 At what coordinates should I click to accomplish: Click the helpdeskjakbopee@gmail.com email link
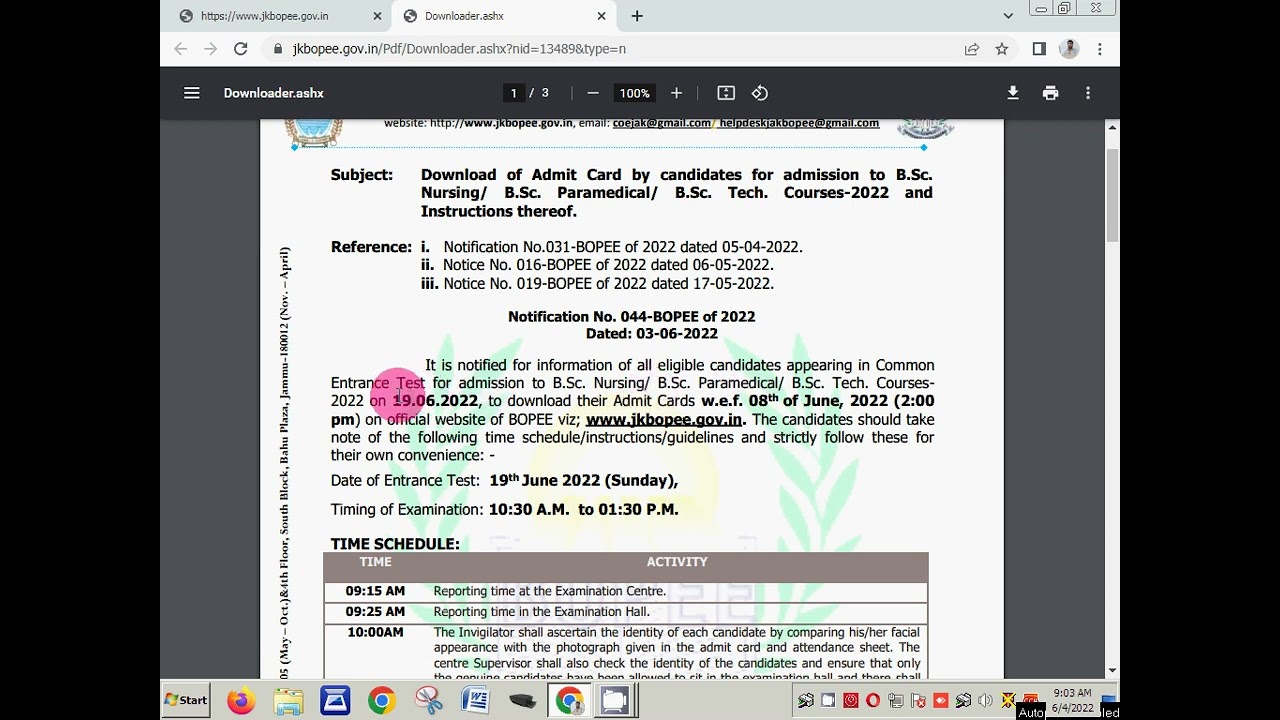point(799,123)
